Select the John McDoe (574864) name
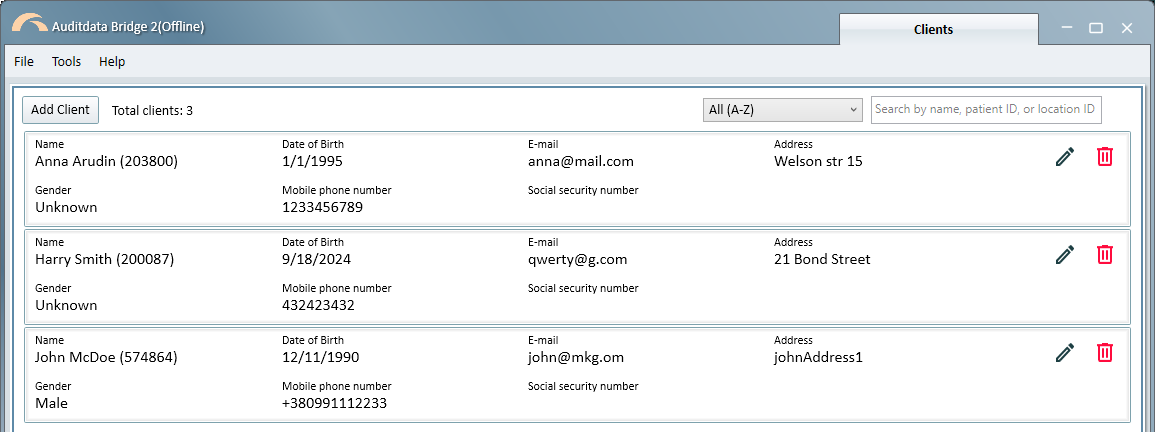This screenshot has width=1155, height=432. (106, 358)
